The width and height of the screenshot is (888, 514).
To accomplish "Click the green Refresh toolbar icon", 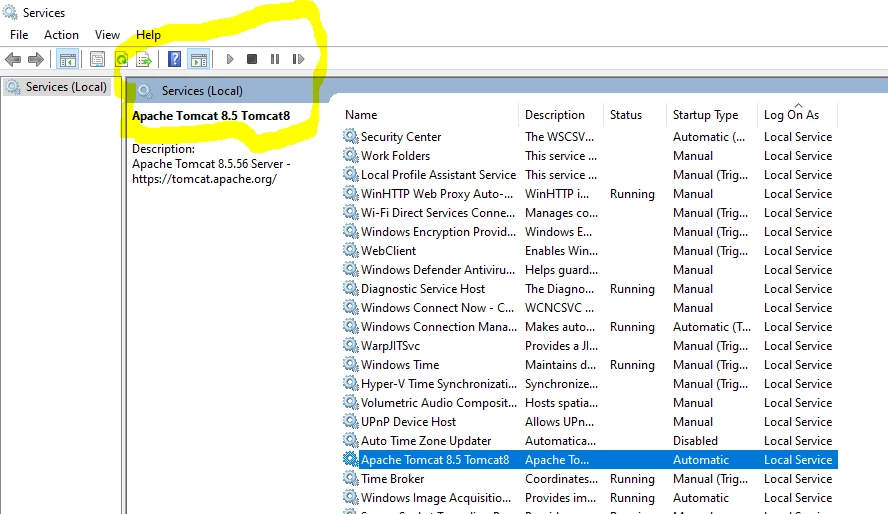I will [121, 59].
